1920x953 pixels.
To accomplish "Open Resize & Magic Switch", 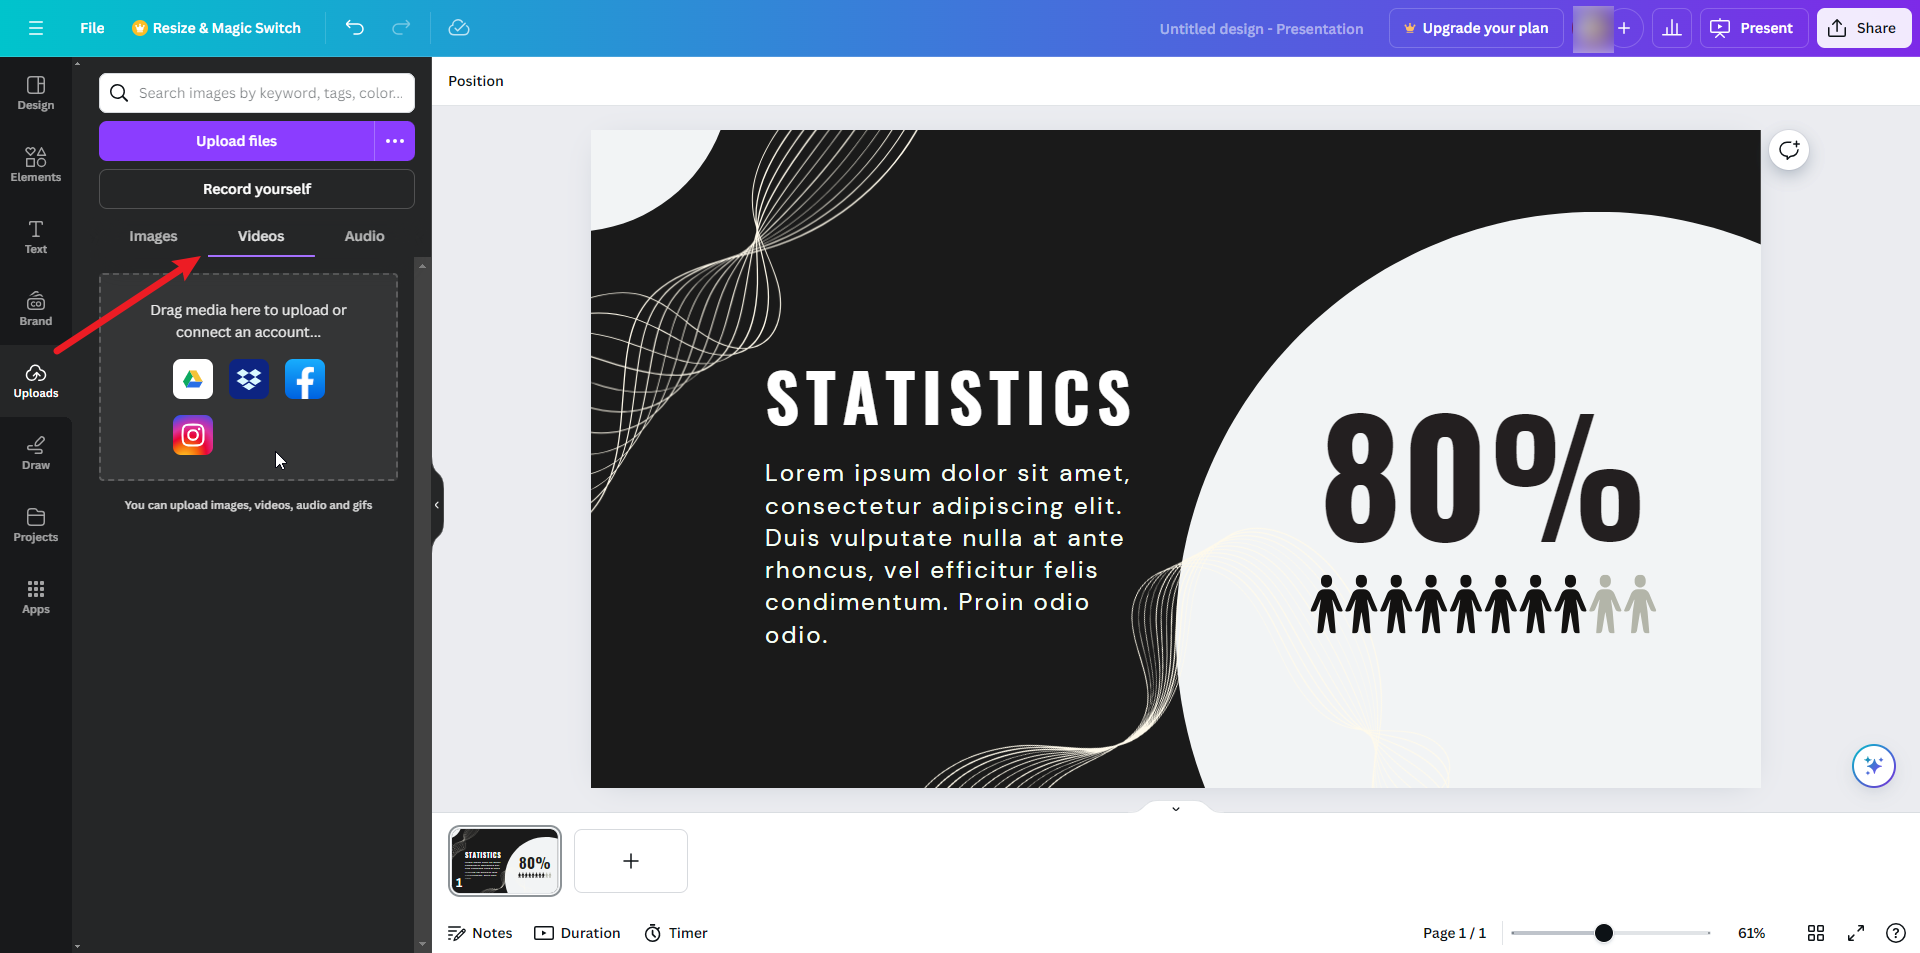I will (x=216, y=28).
